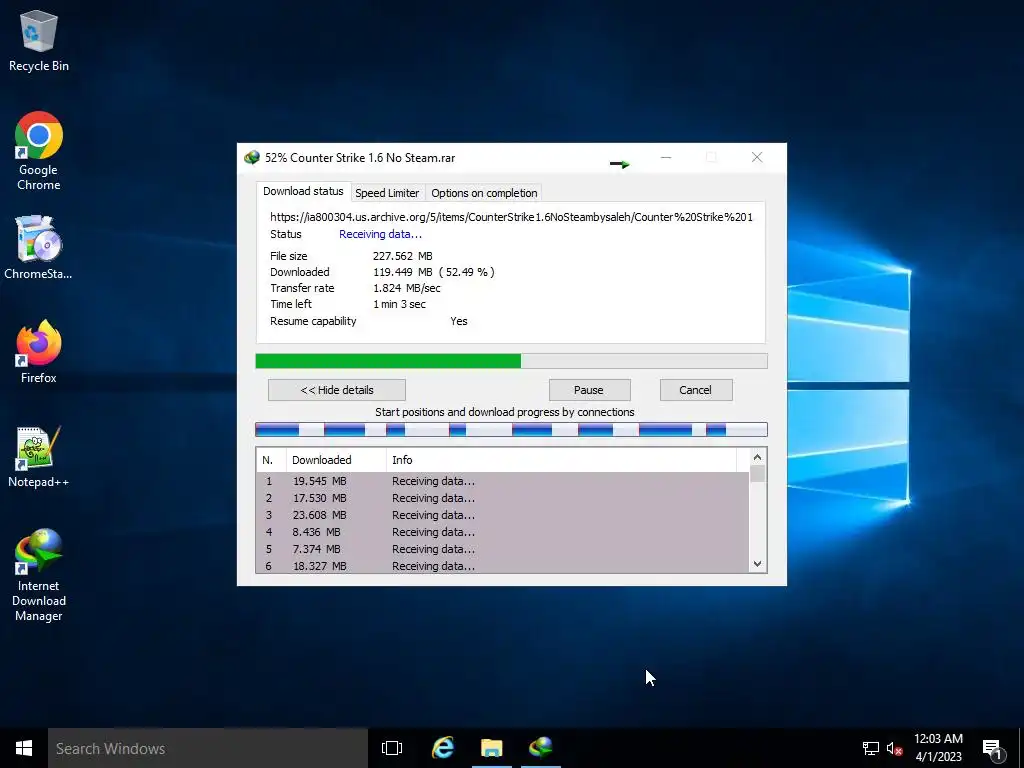The width and height of the screenshot is (1024, 768).
Task: Select the Notepad++ desktop shortcut
Action: [38, 456]
